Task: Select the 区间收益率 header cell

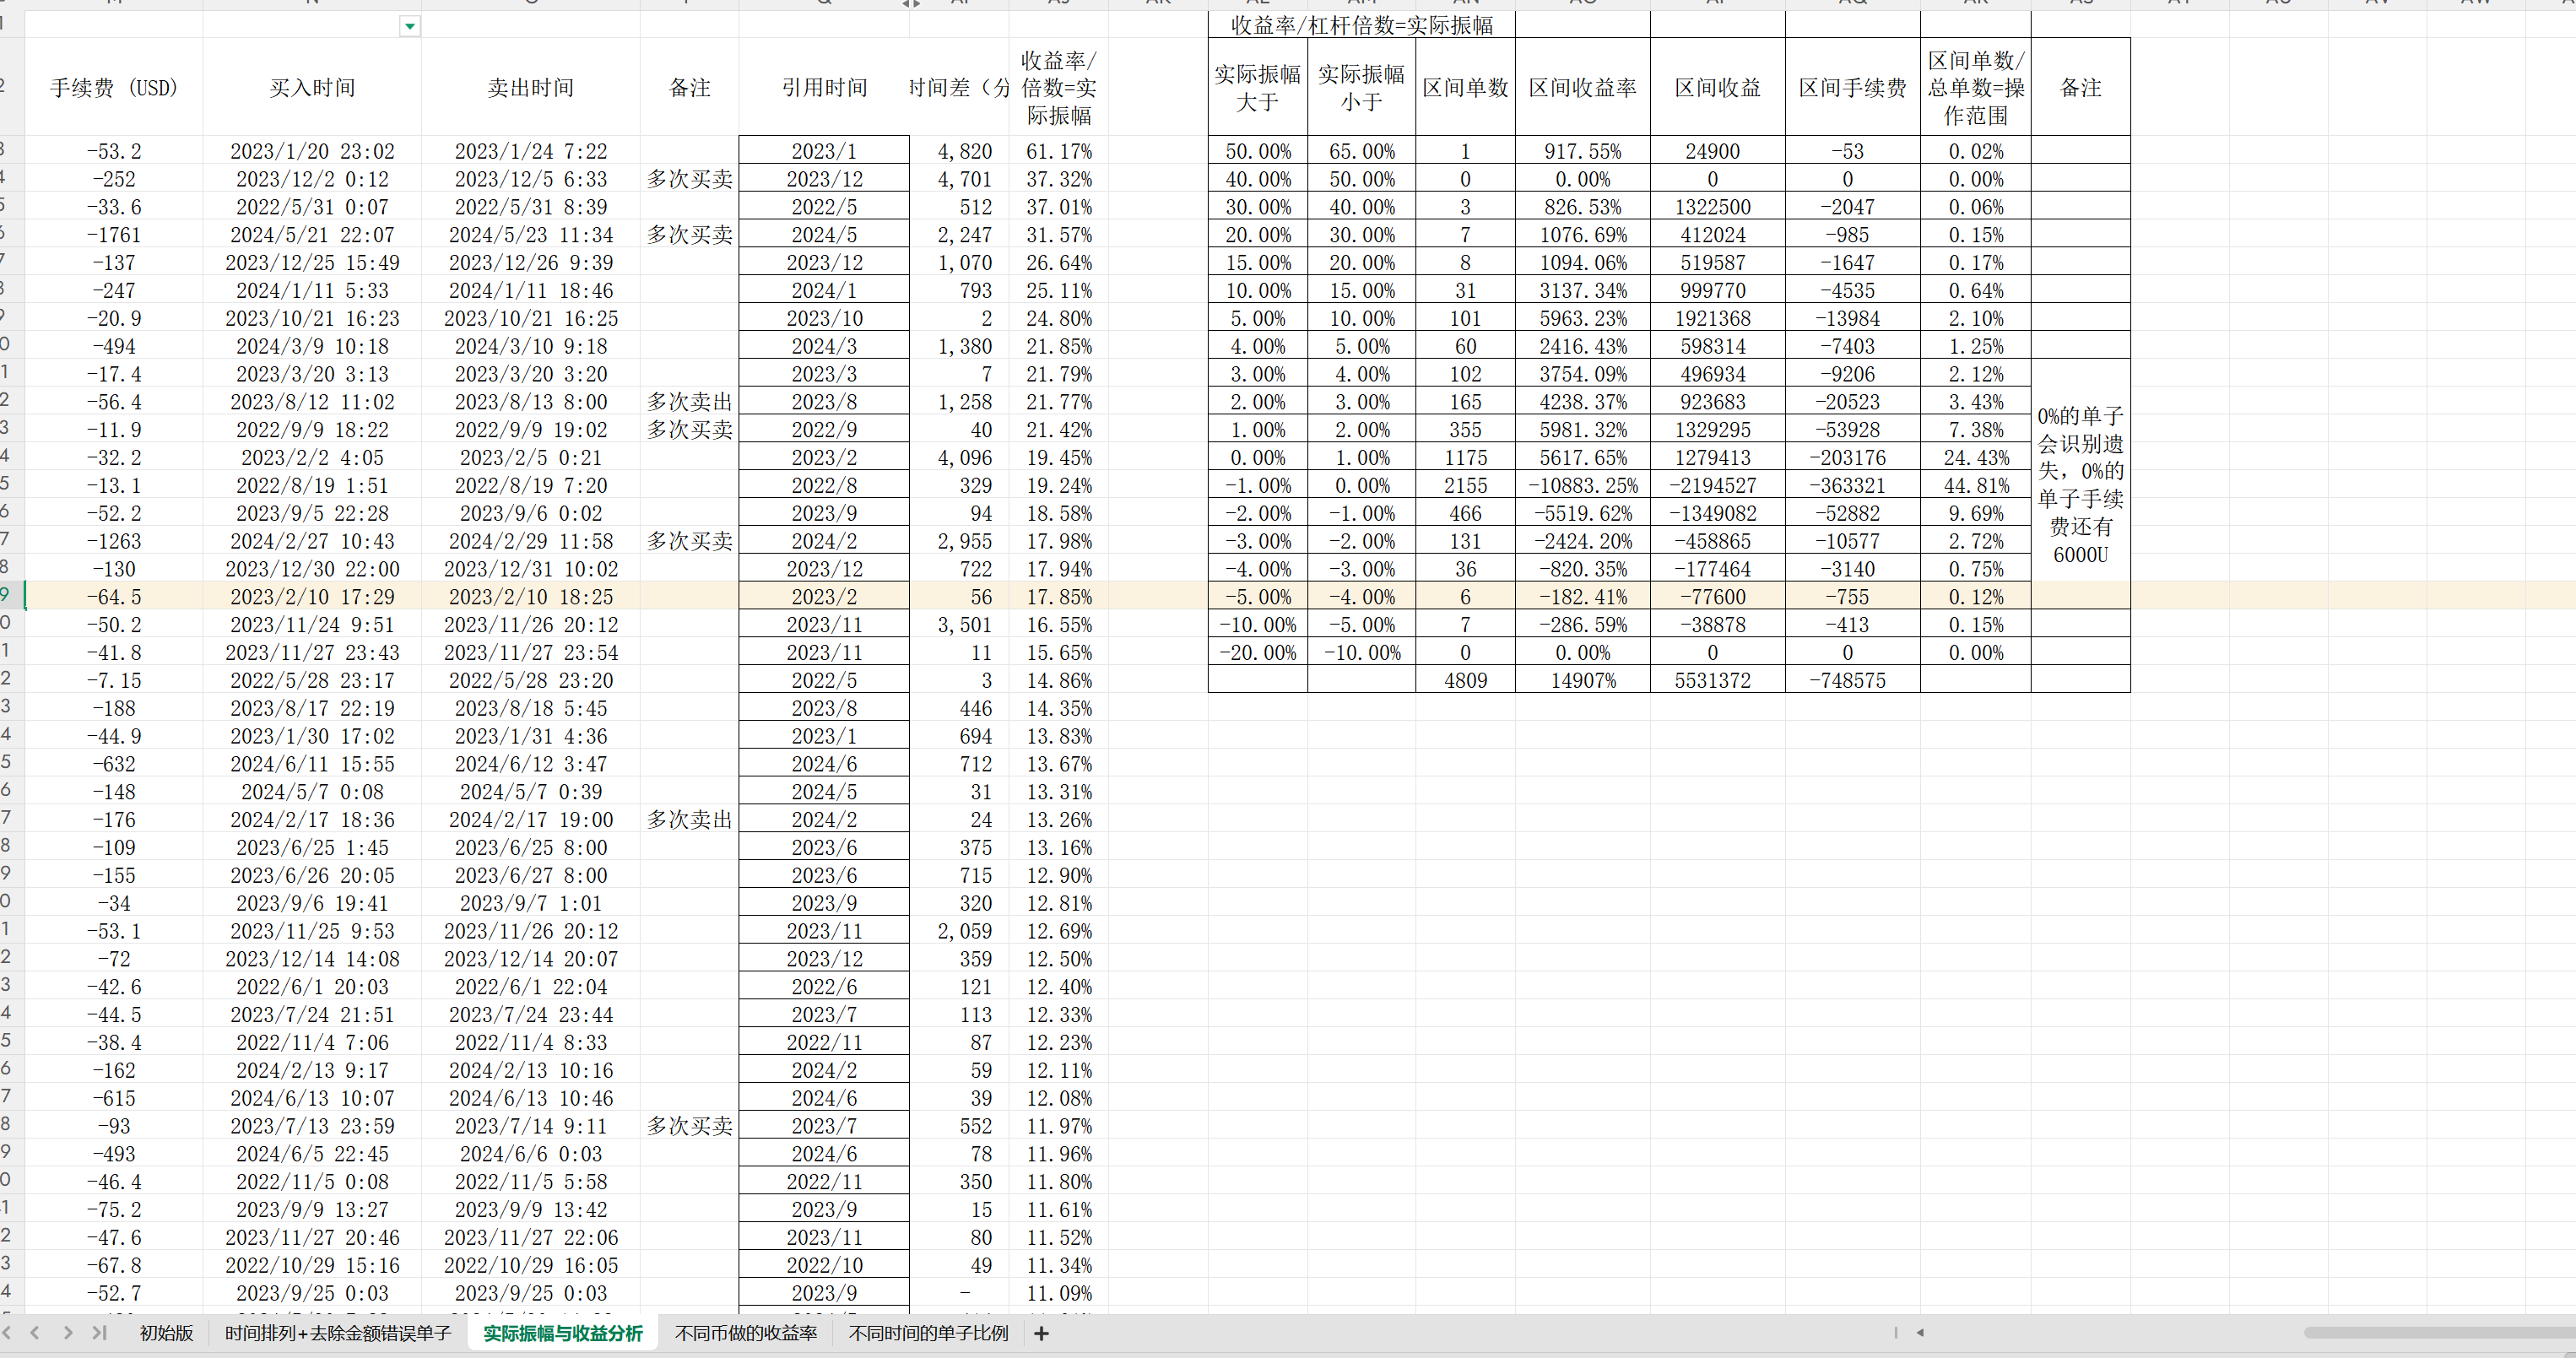Action: point(1582,88)
